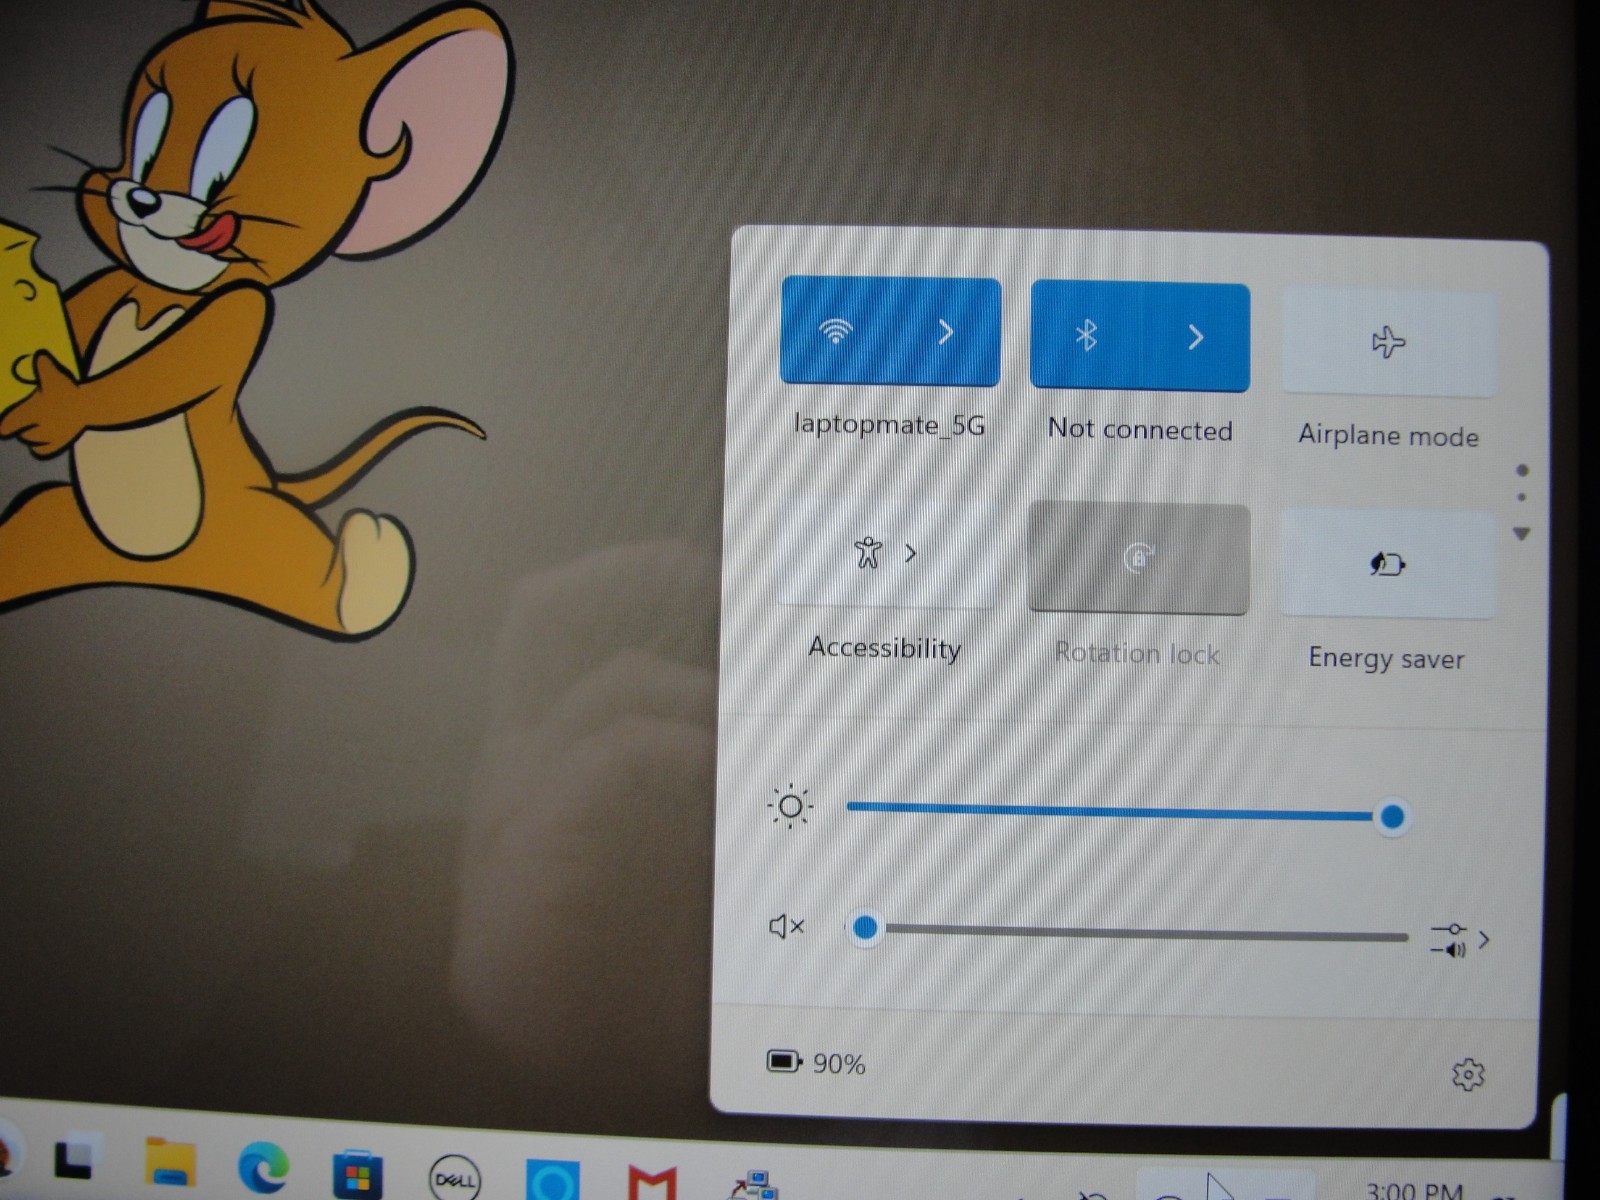The image size is (1600, 1200).
Task: Open Microsoft Store from the taskbar
Action: tap(357, 1173)
